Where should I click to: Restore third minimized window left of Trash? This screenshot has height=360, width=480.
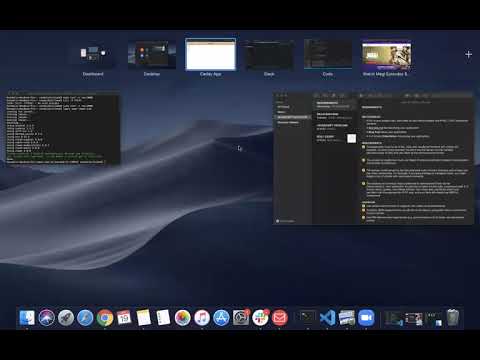tap(433, 318)
